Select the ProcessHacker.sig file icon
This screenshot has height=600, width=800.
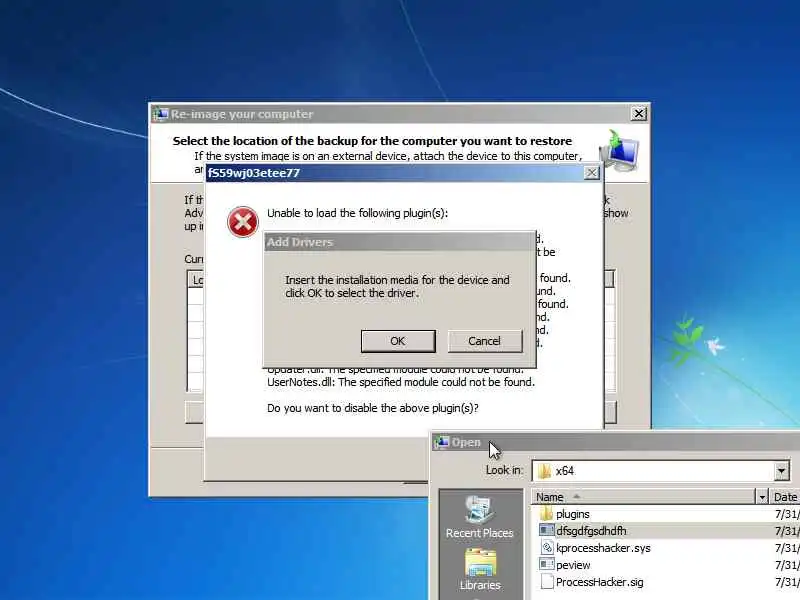pos(546,582)
